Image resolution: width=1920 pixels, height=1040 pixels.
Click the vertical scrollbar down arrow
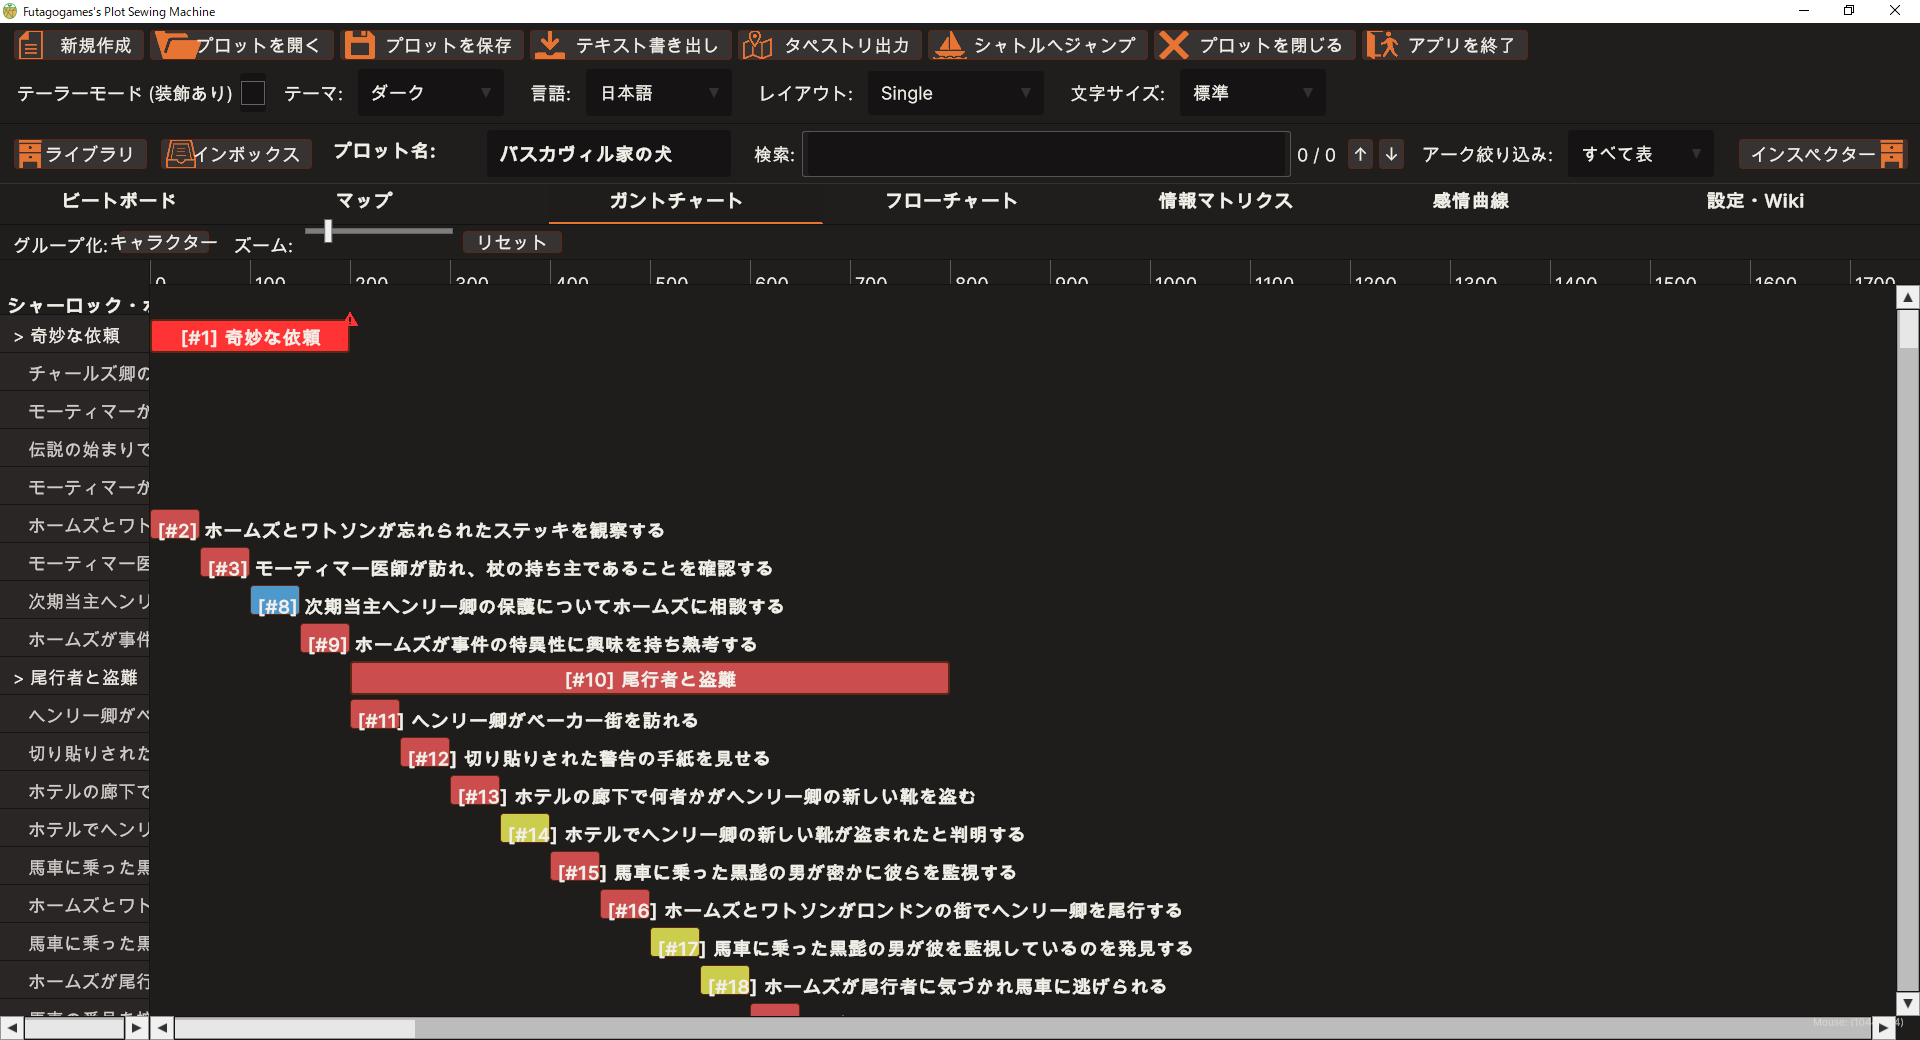(x=1908, y=1003)
